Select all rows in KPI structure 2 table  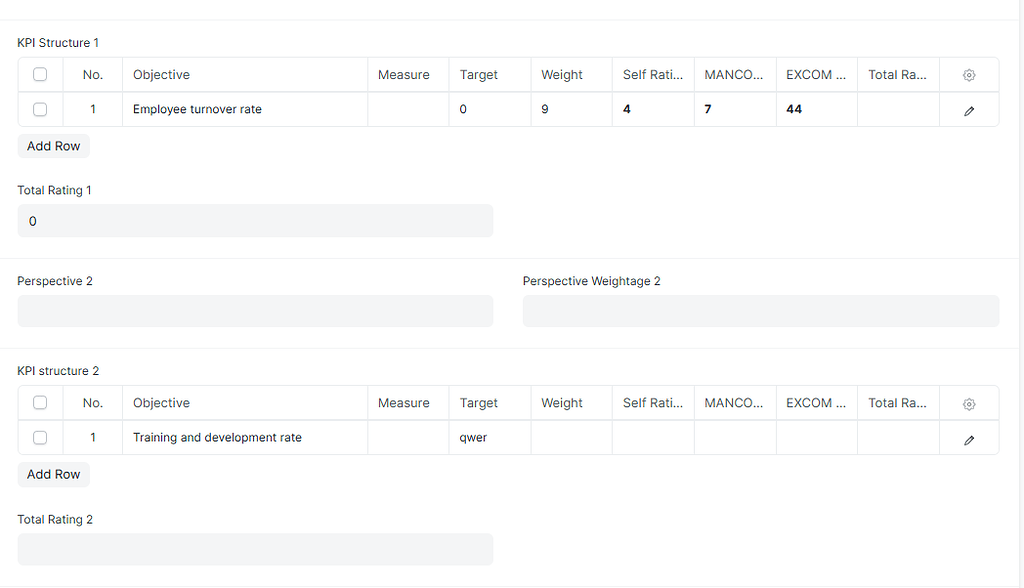(40, 403)
